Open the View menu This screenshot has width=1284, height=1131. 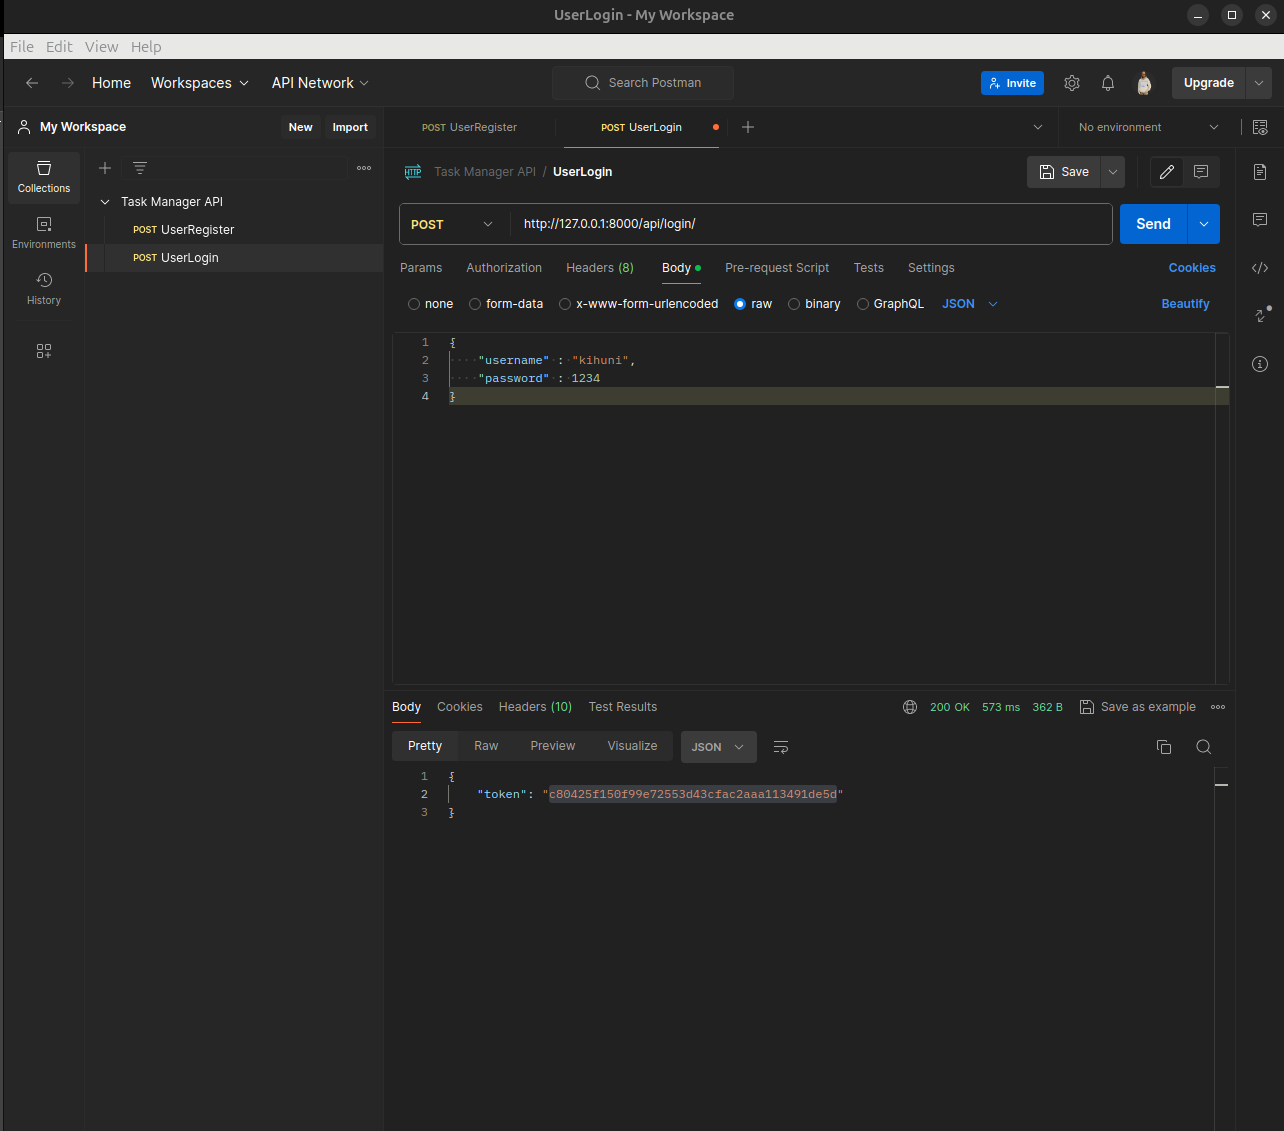(x=101, y=47)
